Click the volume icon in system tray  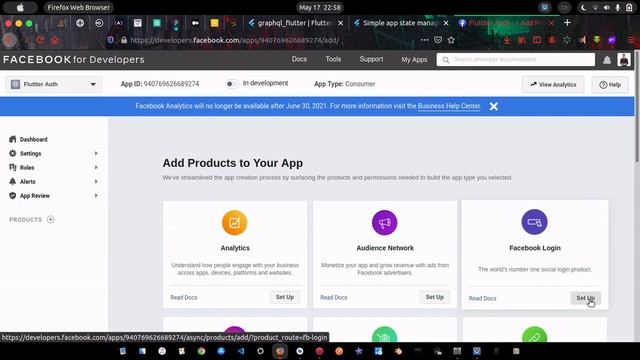607,7
